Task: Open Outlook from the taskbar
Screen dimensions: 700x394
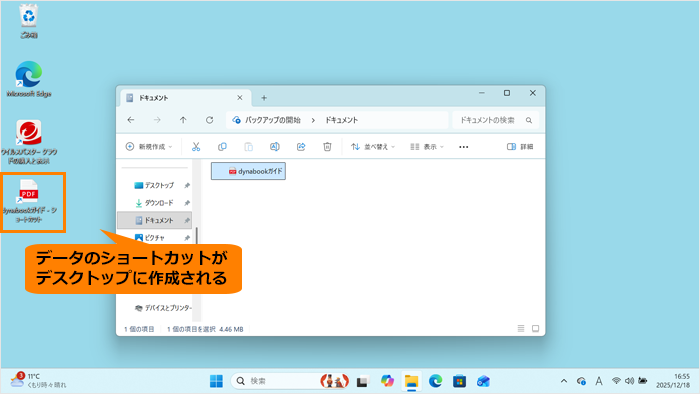Action: coord(483,381)
